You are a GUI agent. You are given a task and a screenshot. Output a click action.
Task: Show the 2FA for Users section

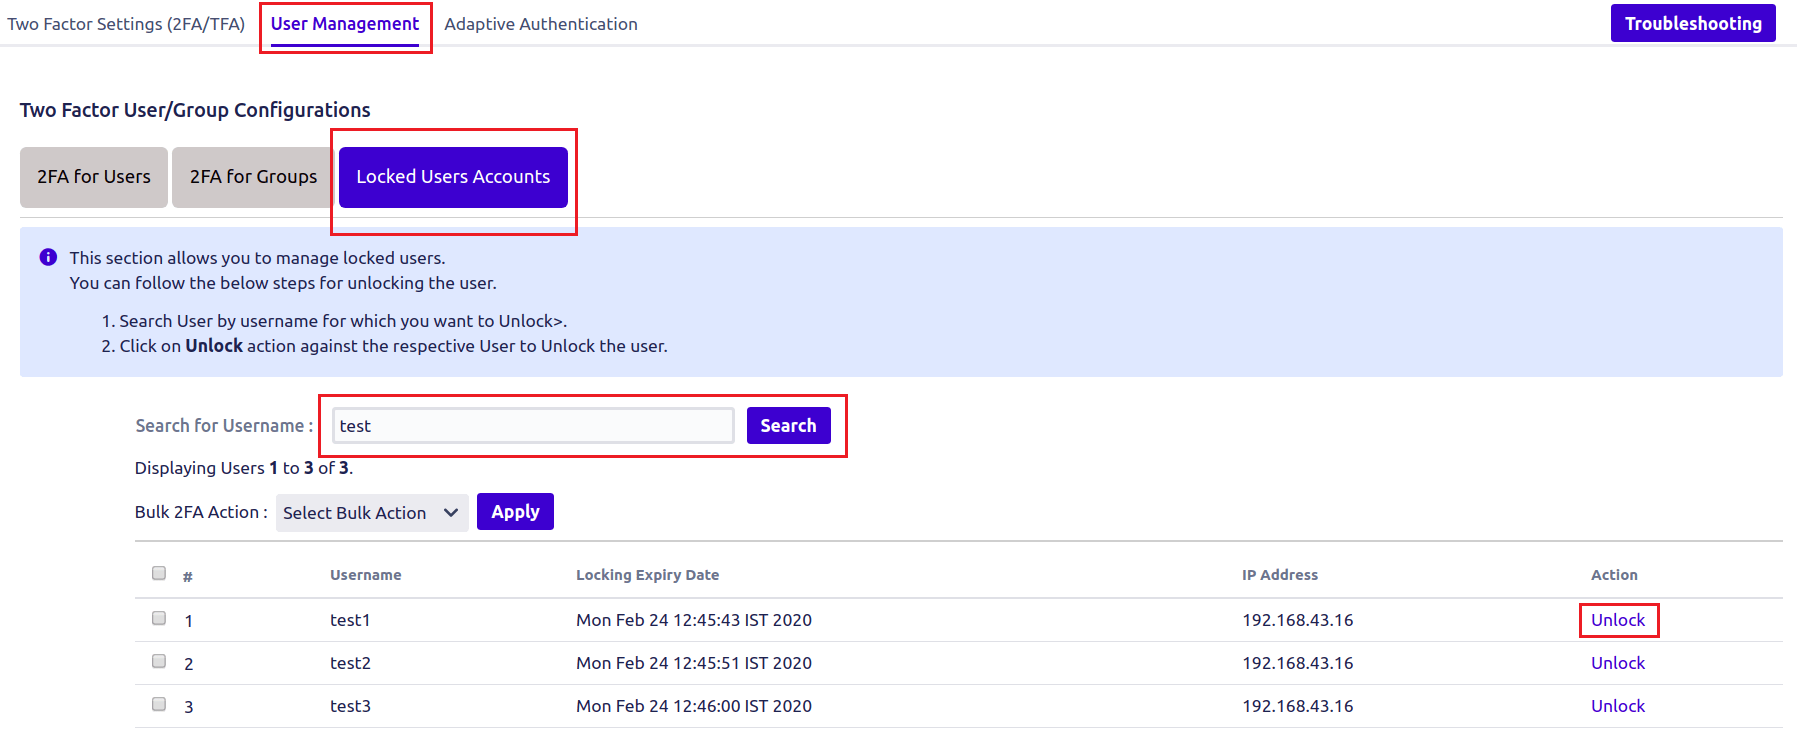coord(94,177)
